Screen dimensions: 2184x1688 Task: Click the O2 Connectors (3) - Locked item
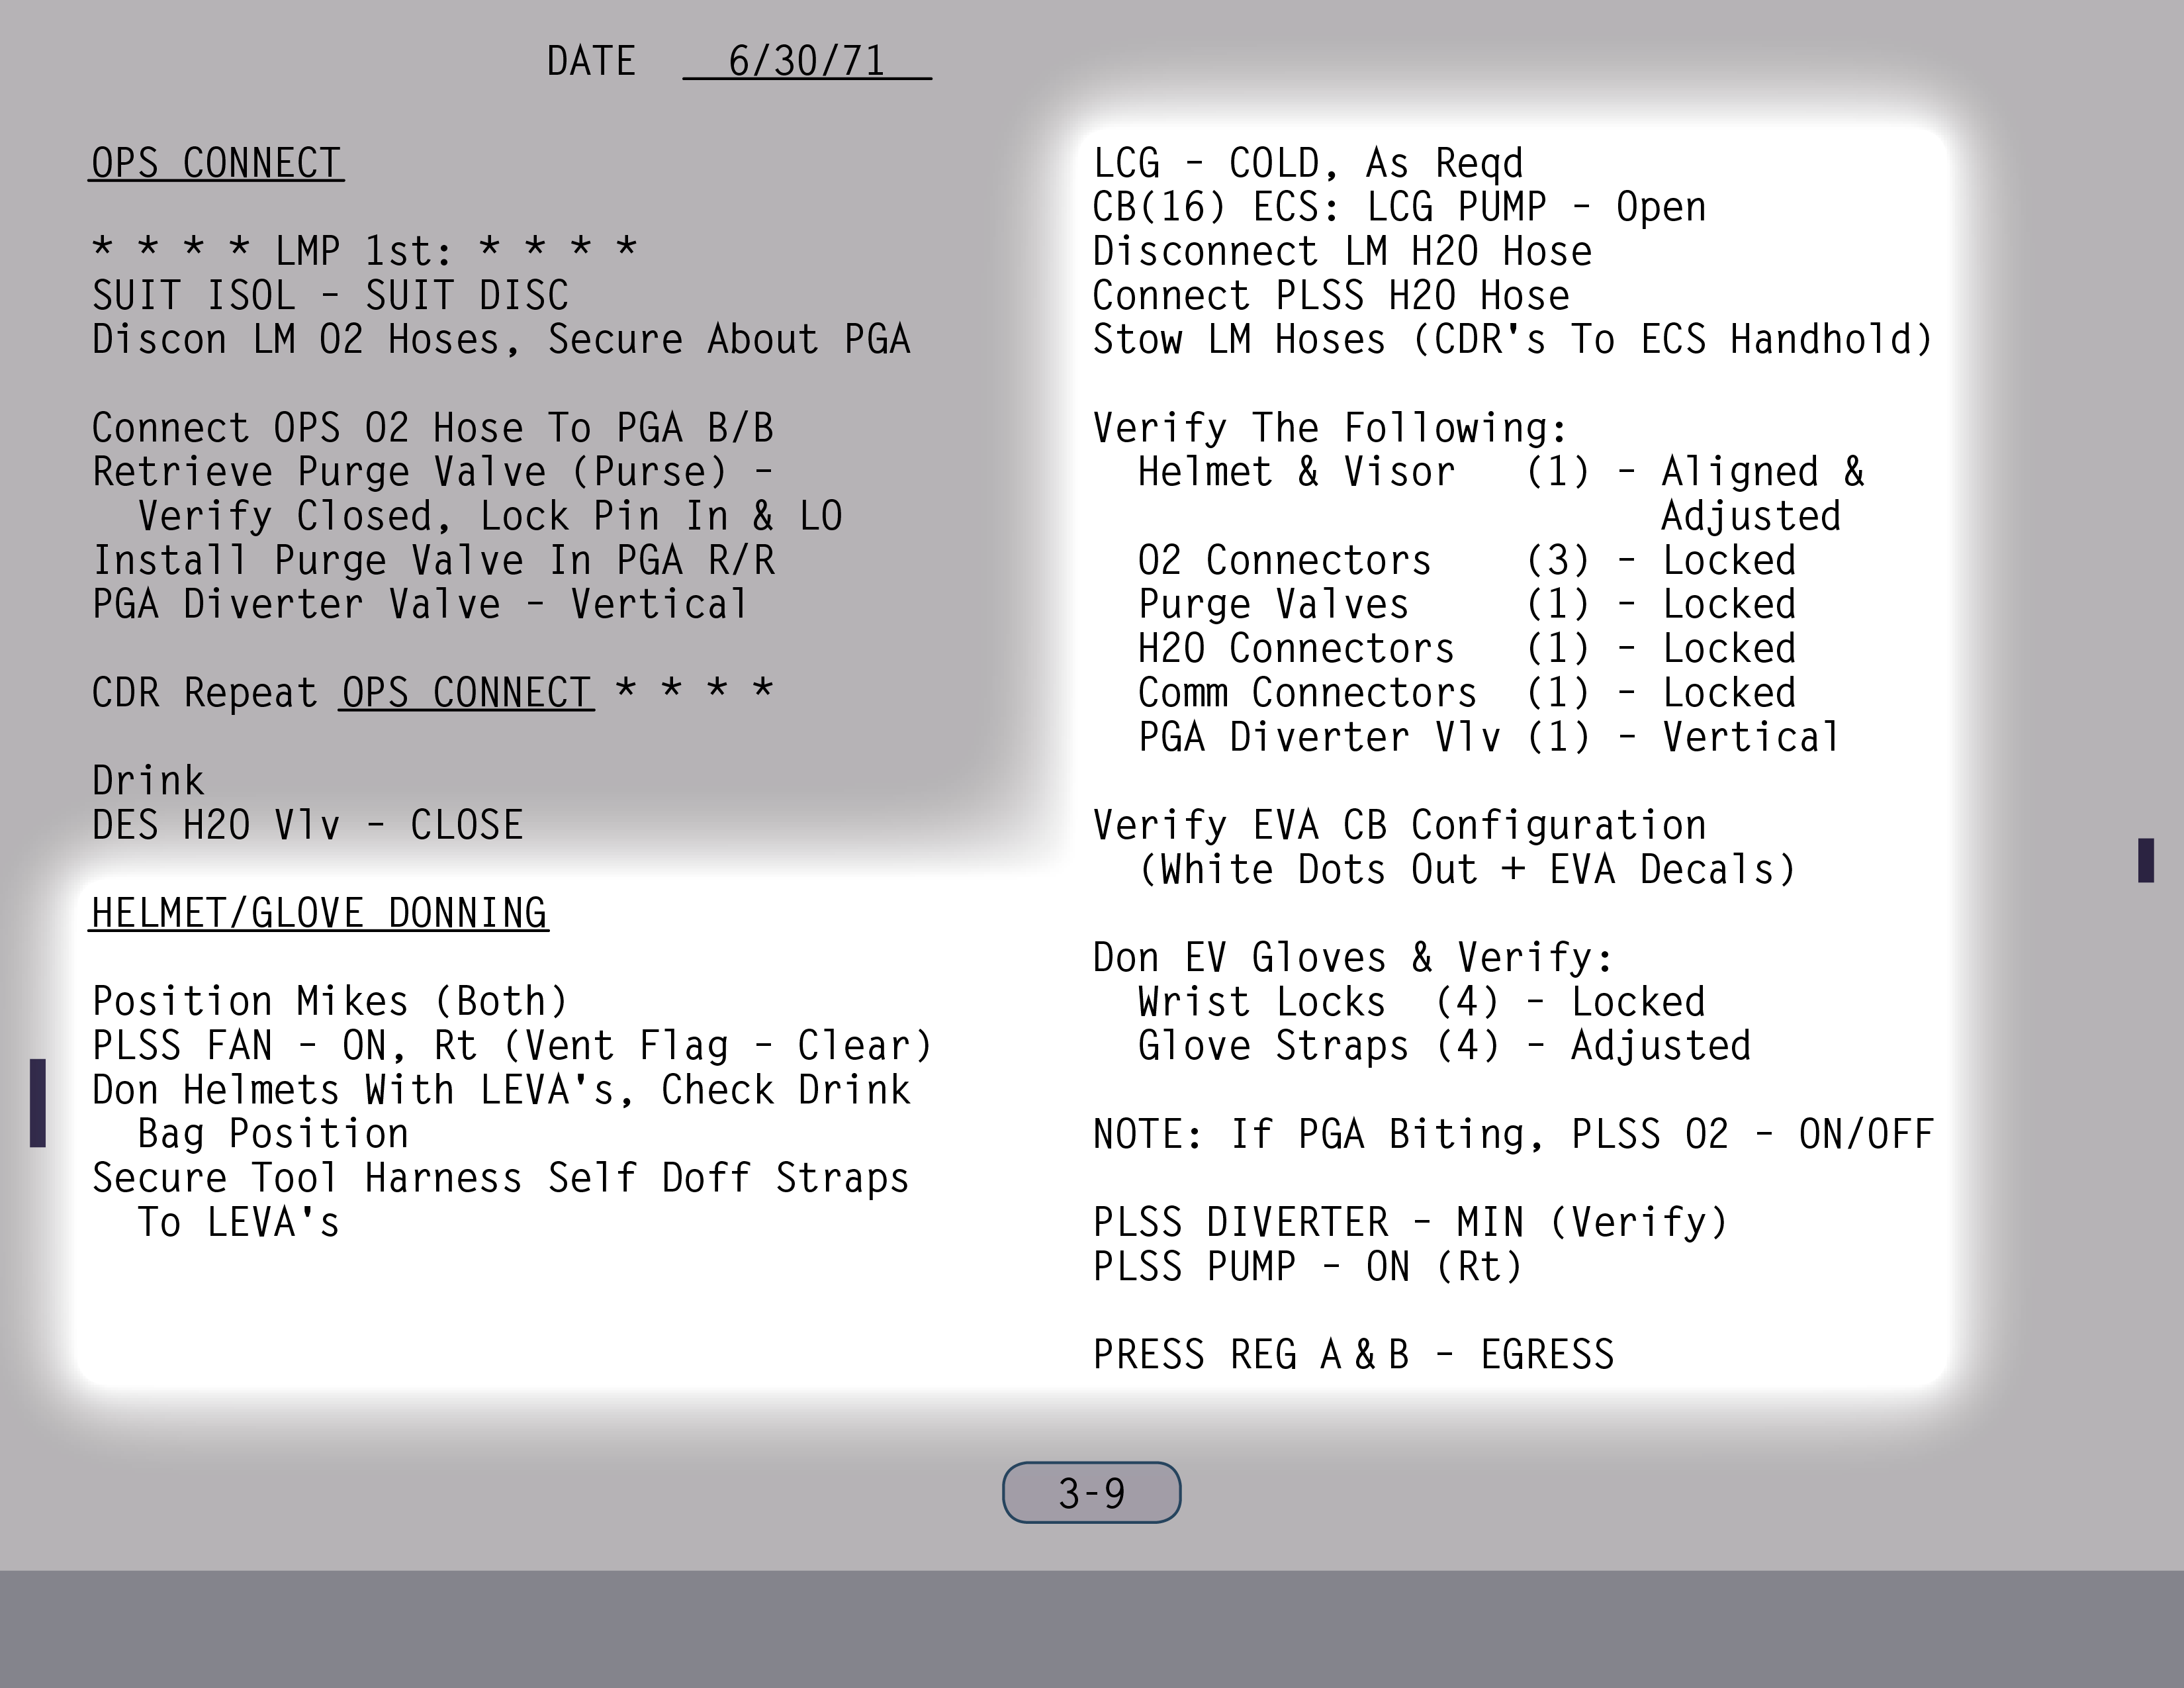click(x=1466, y=560)
